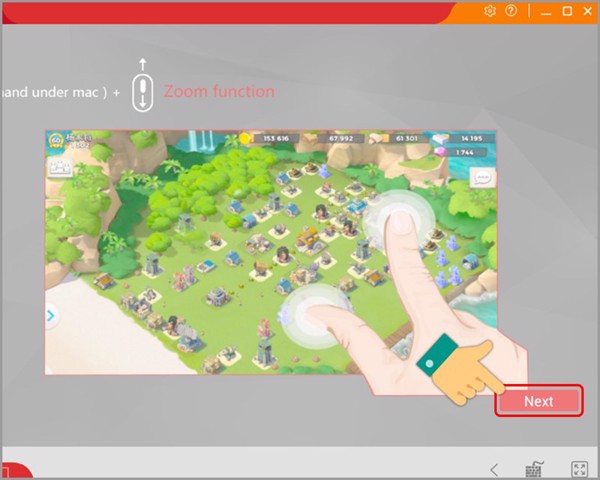Click the resource counter showing 61 301

399,138
